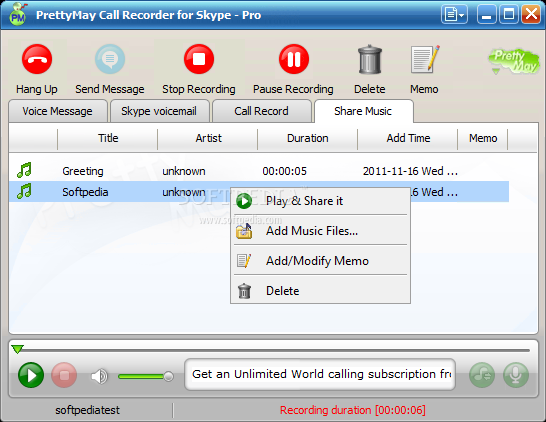Switch to the Skype voicemail tab
This screenshot has height=422, width=546.
pyautogui.click(x=159, y=111)
